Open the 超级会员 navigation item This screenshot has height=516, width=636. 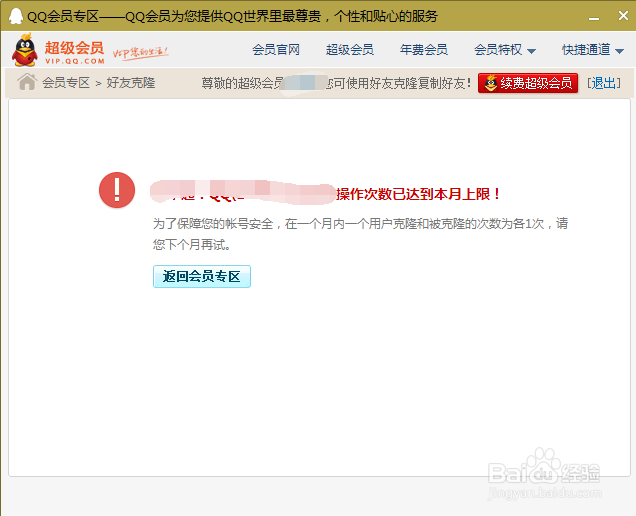pyautogui.click(x=350, y=50)
